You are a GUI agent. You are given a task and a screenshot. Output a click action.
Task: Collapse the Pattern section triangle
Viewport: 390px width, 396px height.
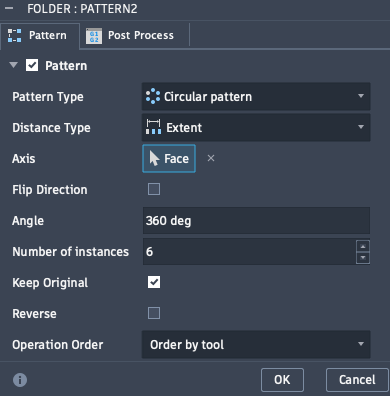click(x=14, y=65)
